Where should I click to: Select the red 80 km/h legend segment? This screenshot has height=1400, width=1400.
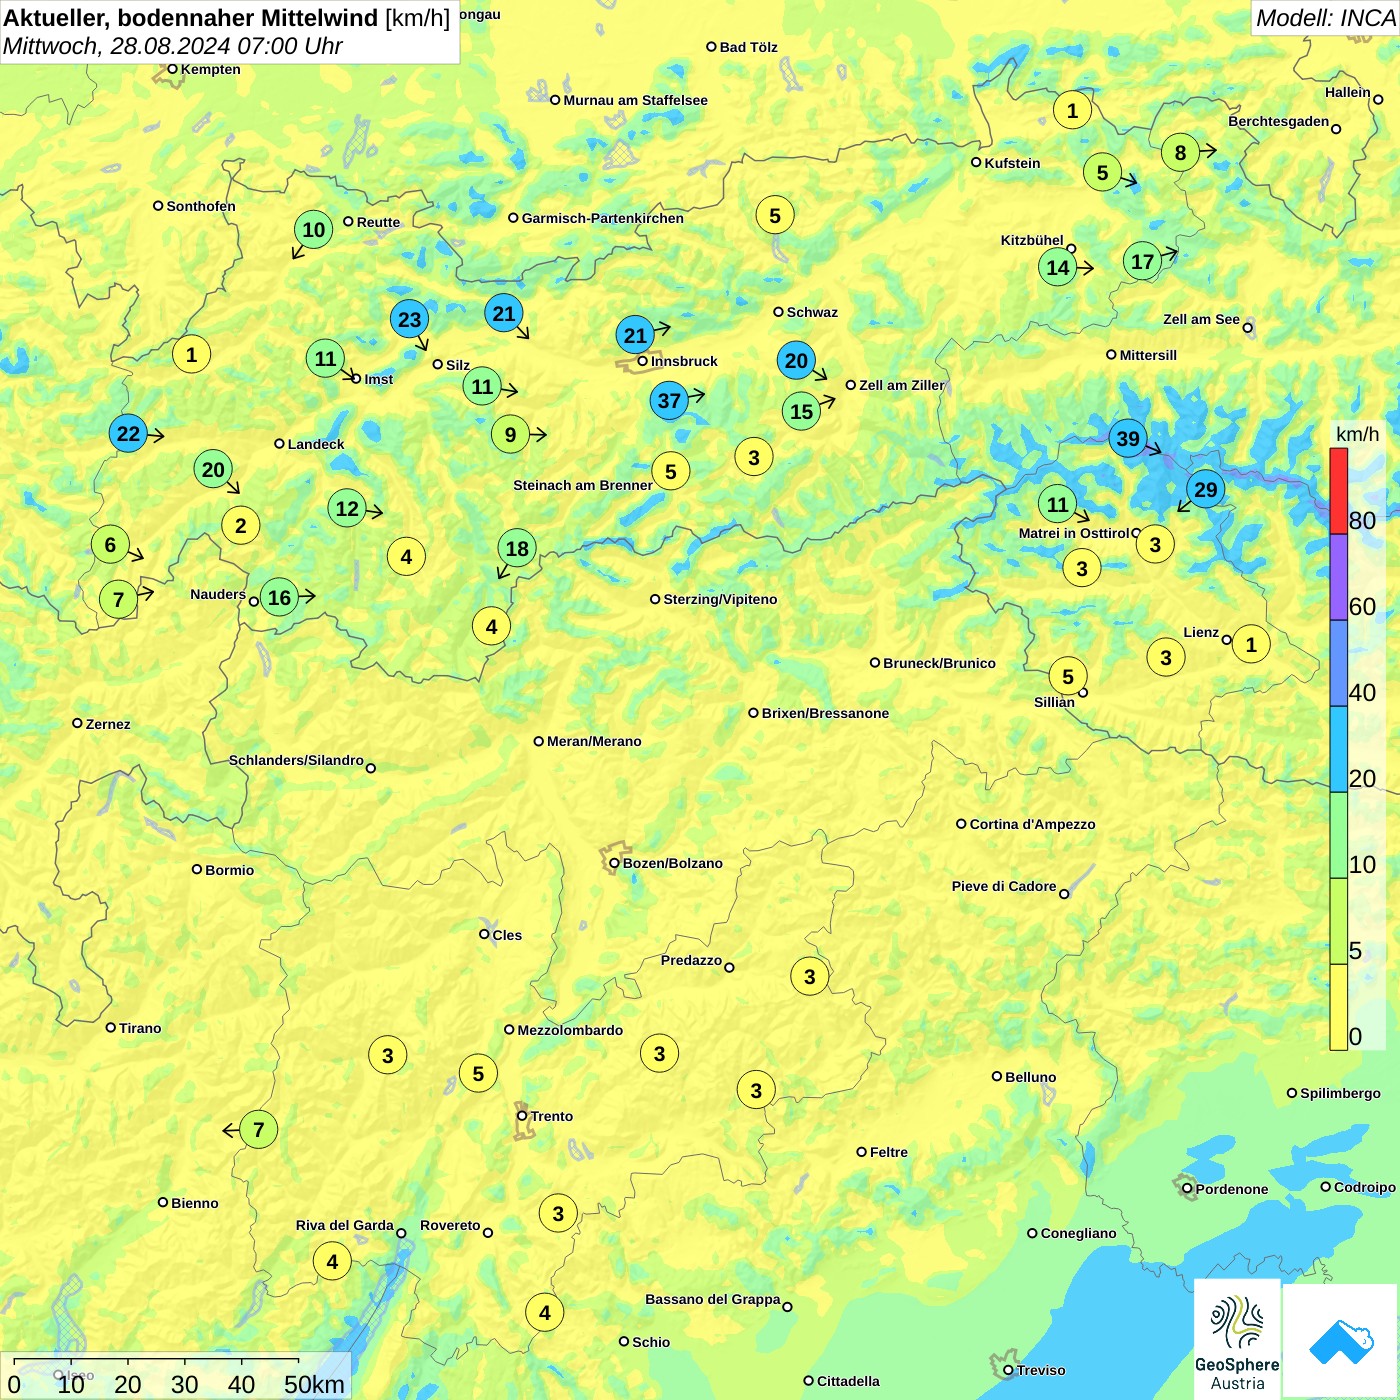1339,491
